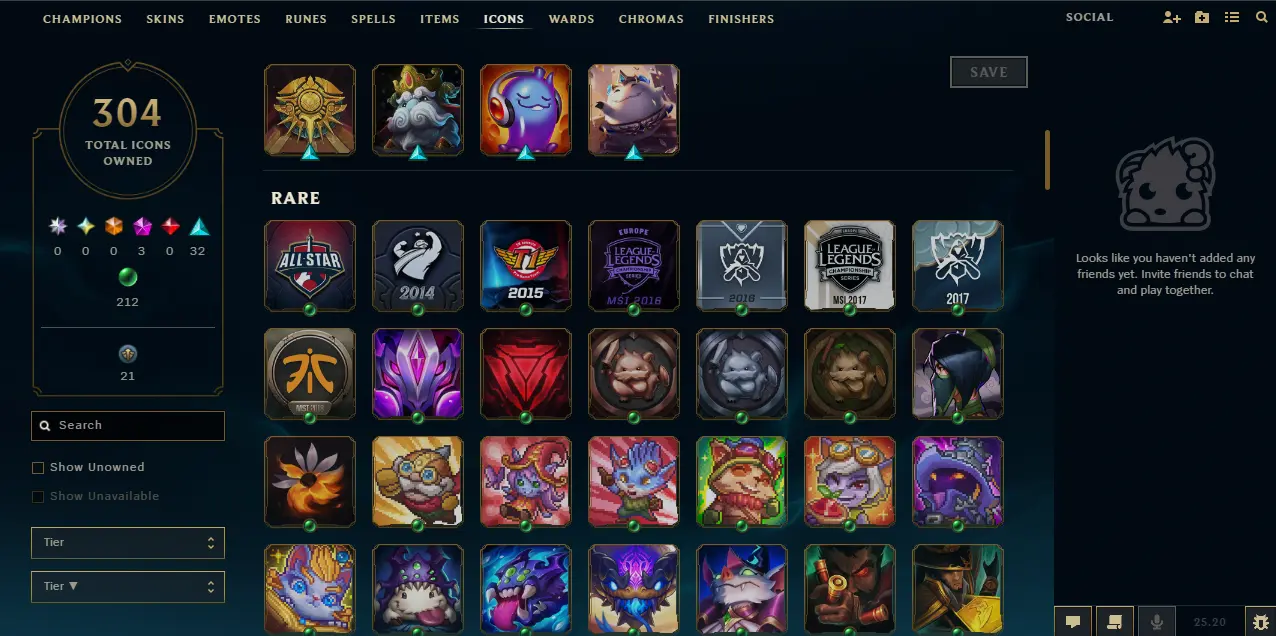
Task: Click the Save button
Action: tap(989, 72)
